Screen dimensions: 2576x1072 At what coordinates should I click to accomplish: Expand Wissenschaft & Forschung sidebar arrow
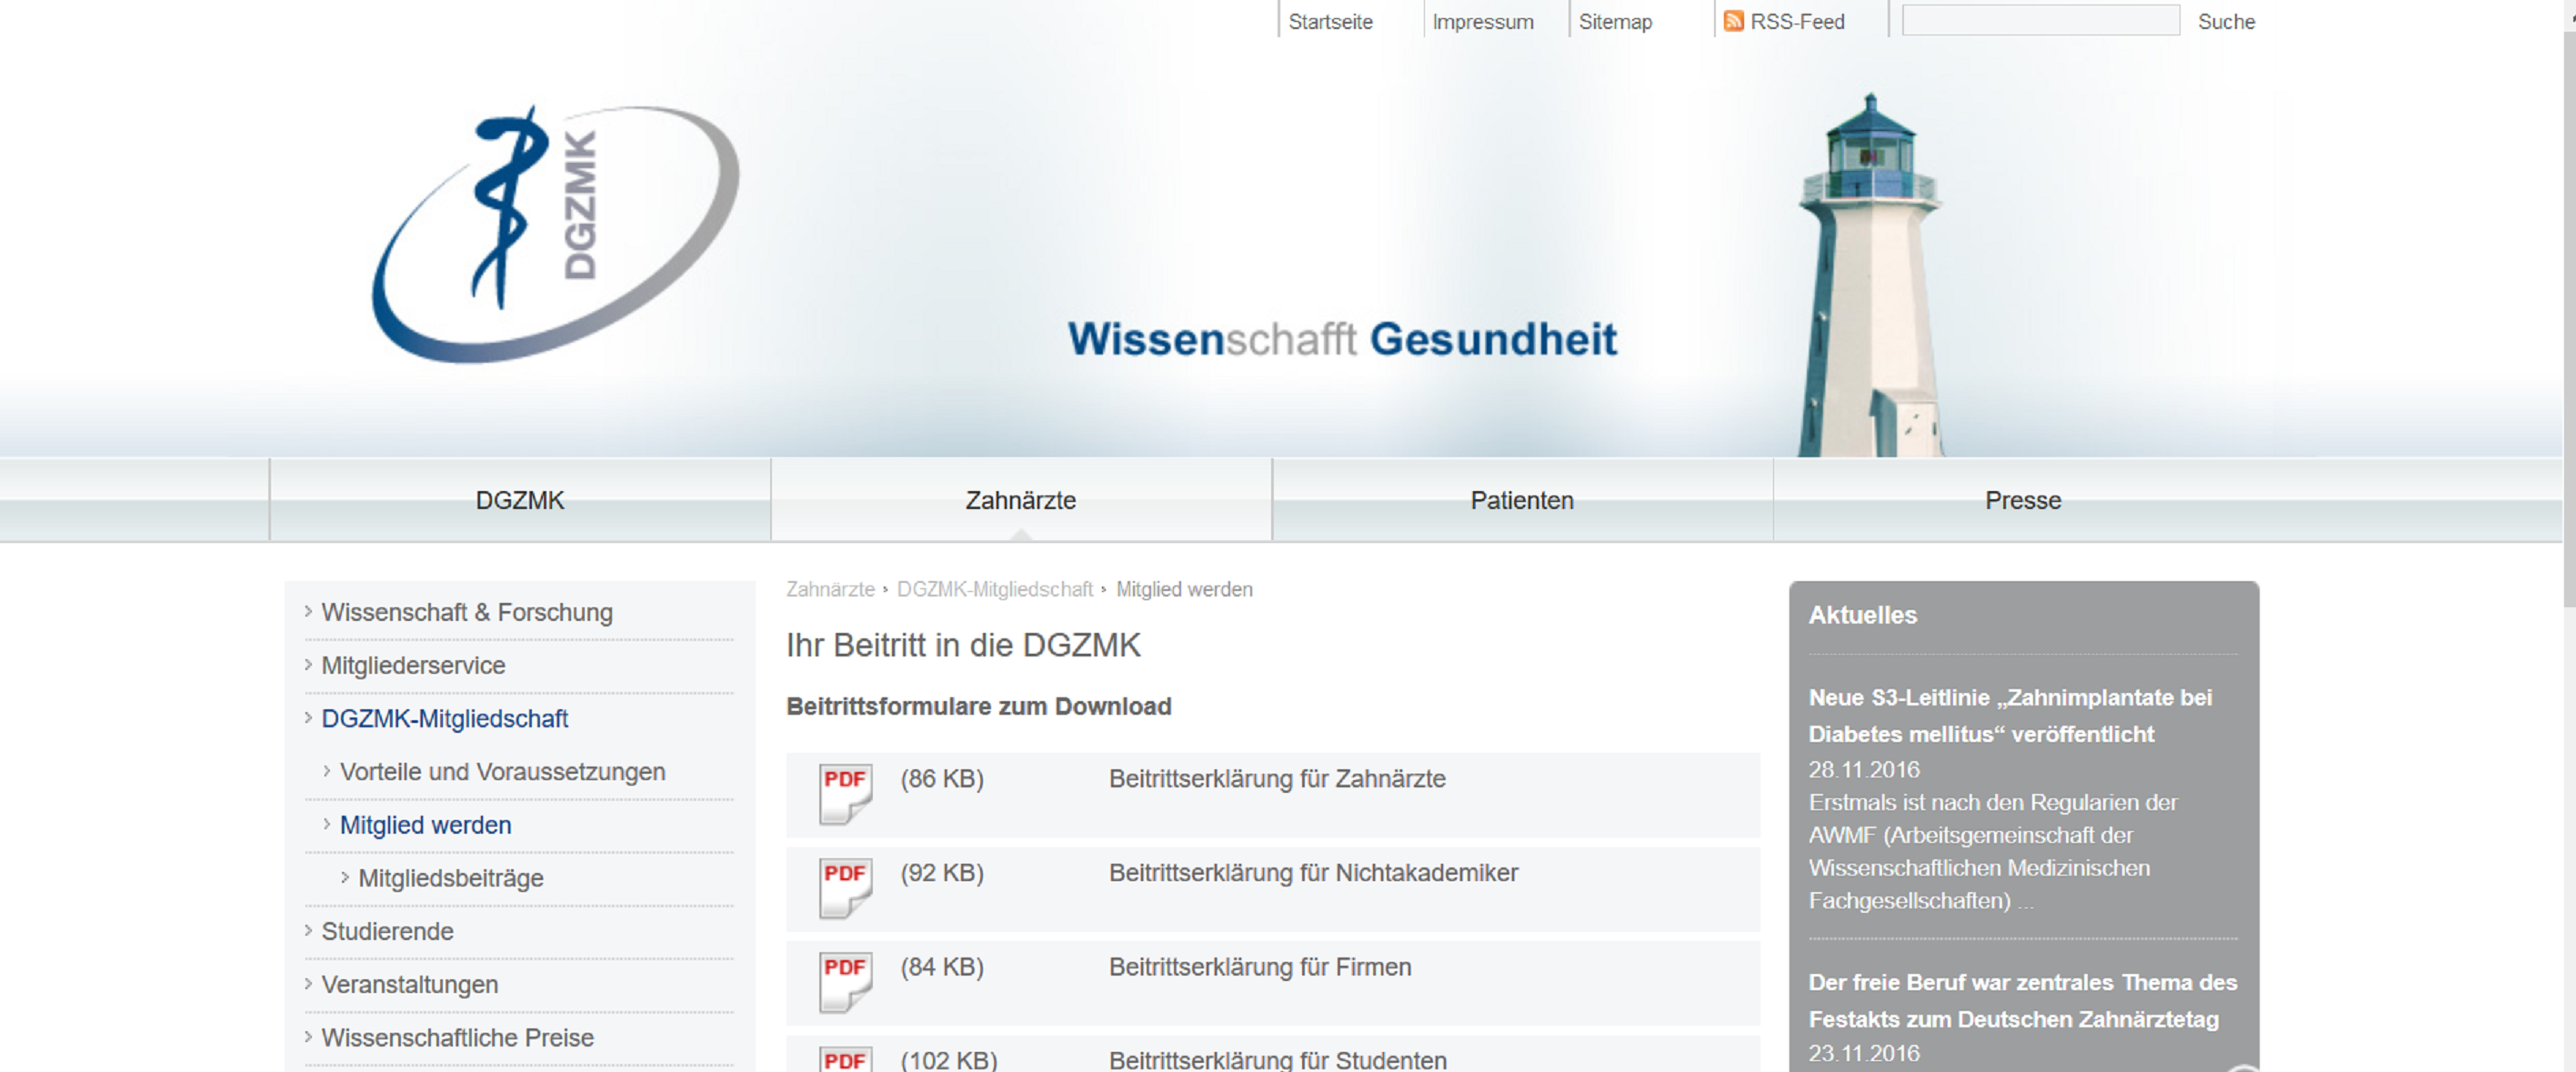point(308,611)
